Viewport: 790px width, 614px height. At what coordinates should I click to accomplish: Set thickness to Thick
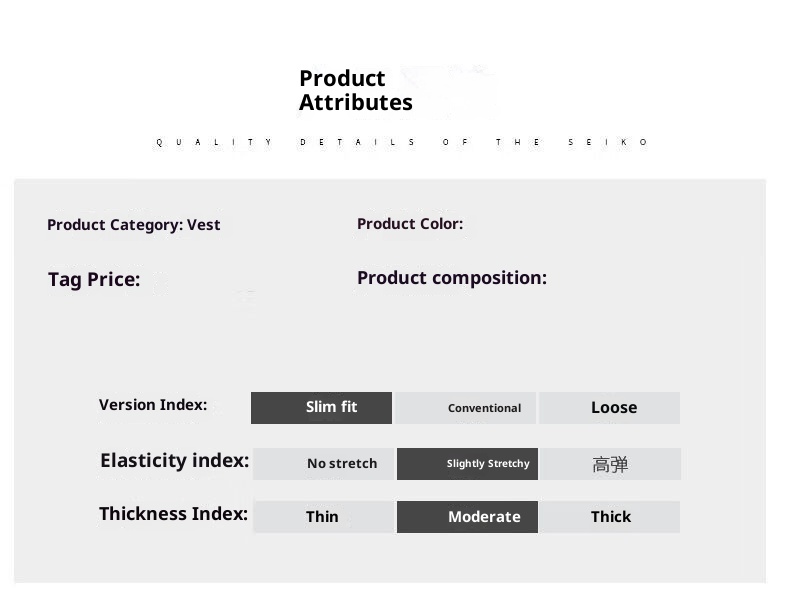pos(610,517)
